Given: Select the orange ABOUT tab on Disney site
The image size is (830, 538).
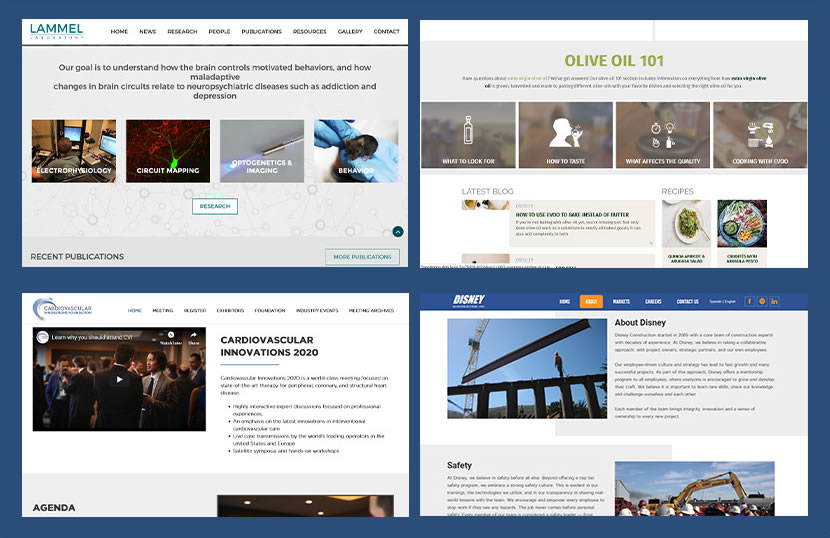Looking at the screenshot, I should [x=591, y=301].
